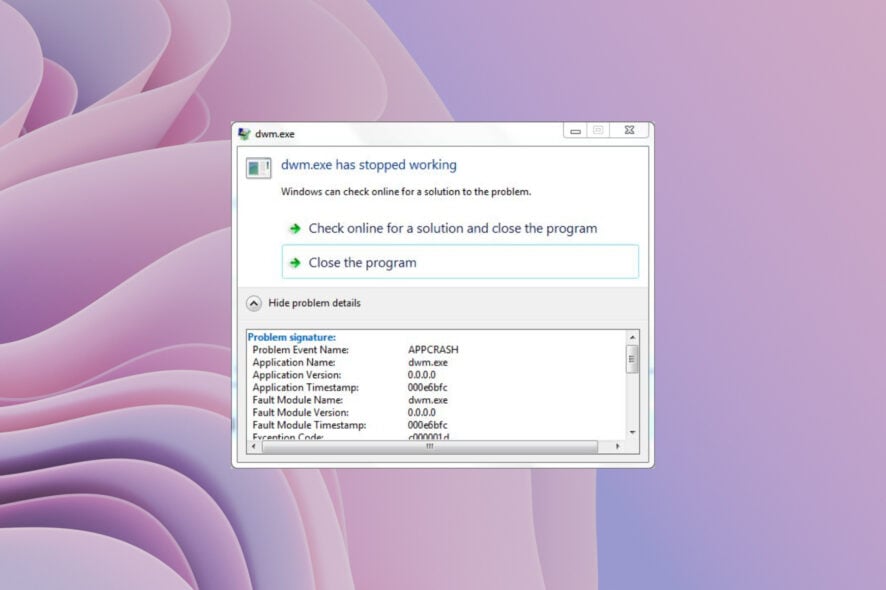Click the Fault Module Name row
Image resolution: width=886 pixels, height=590 pixels.
pos(299,399)
